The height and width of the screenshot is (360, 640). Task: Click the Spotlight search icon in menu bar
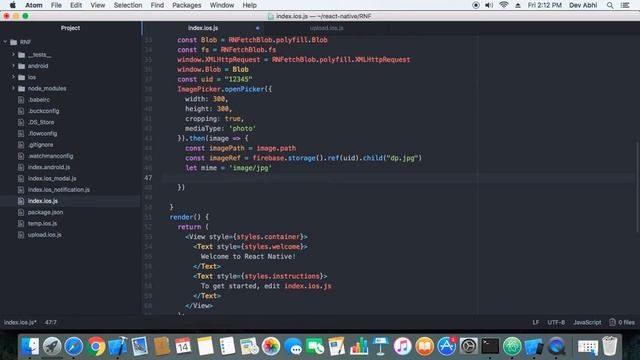pos(610,5)
